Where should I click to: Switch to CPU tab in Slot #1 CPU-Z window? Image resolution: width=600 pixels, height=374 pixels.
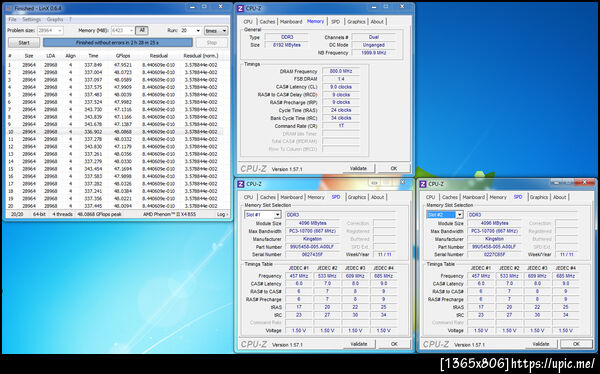[x=248, y=197]
